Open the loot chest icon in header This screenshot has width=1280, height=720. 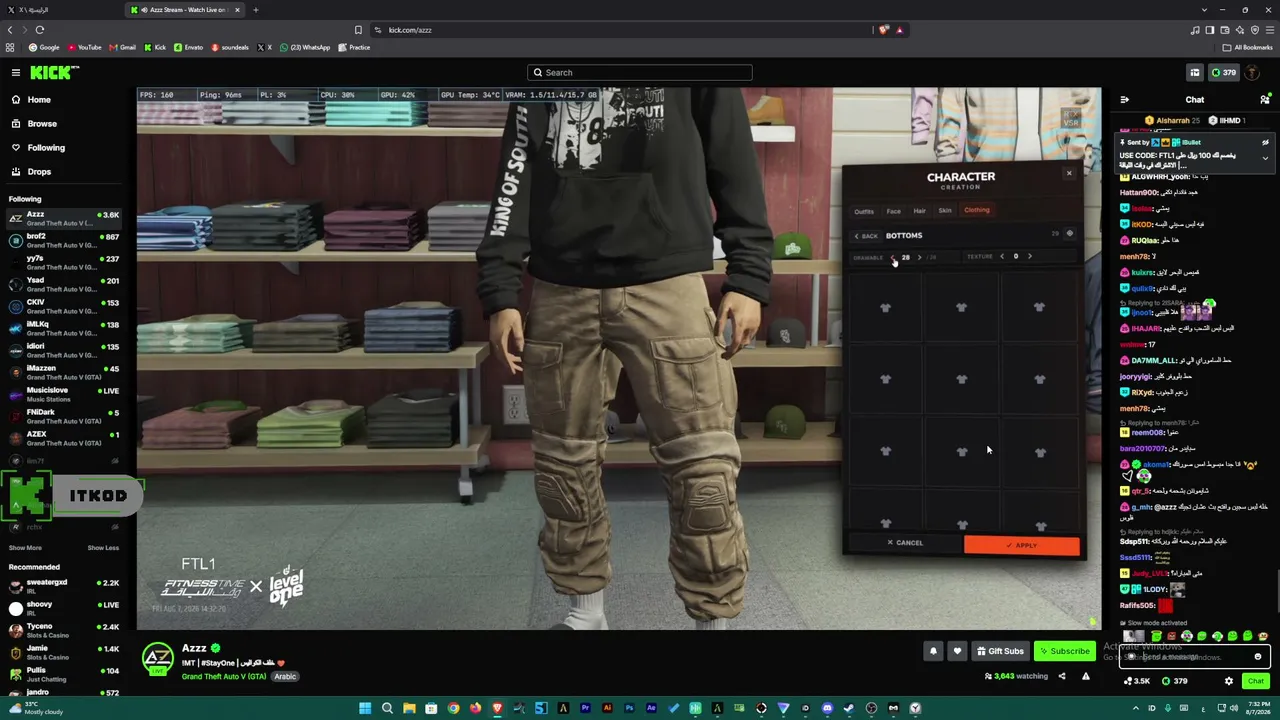1195,72
